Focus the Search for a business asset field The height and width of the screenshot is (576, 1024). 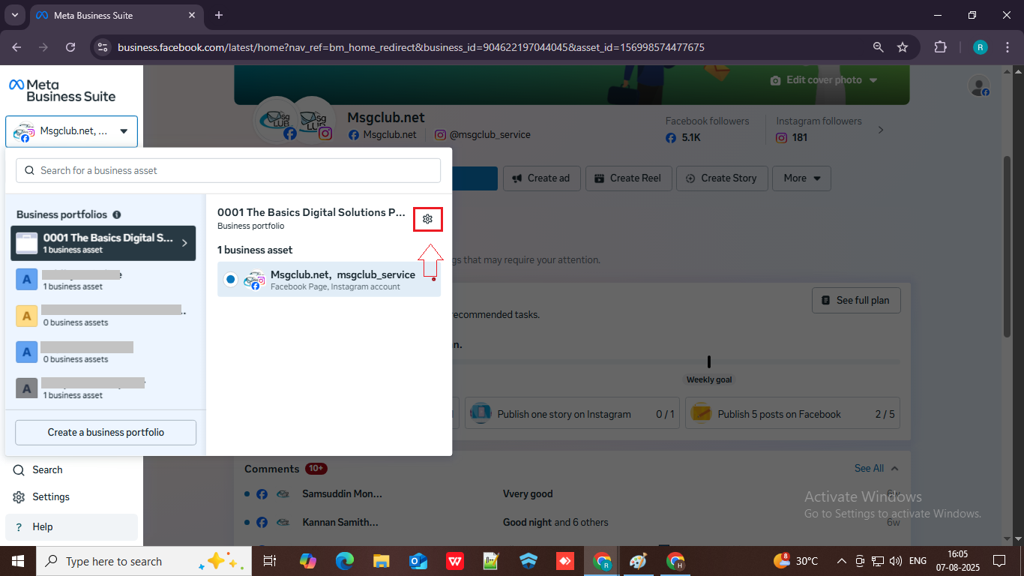coord(228,170)
